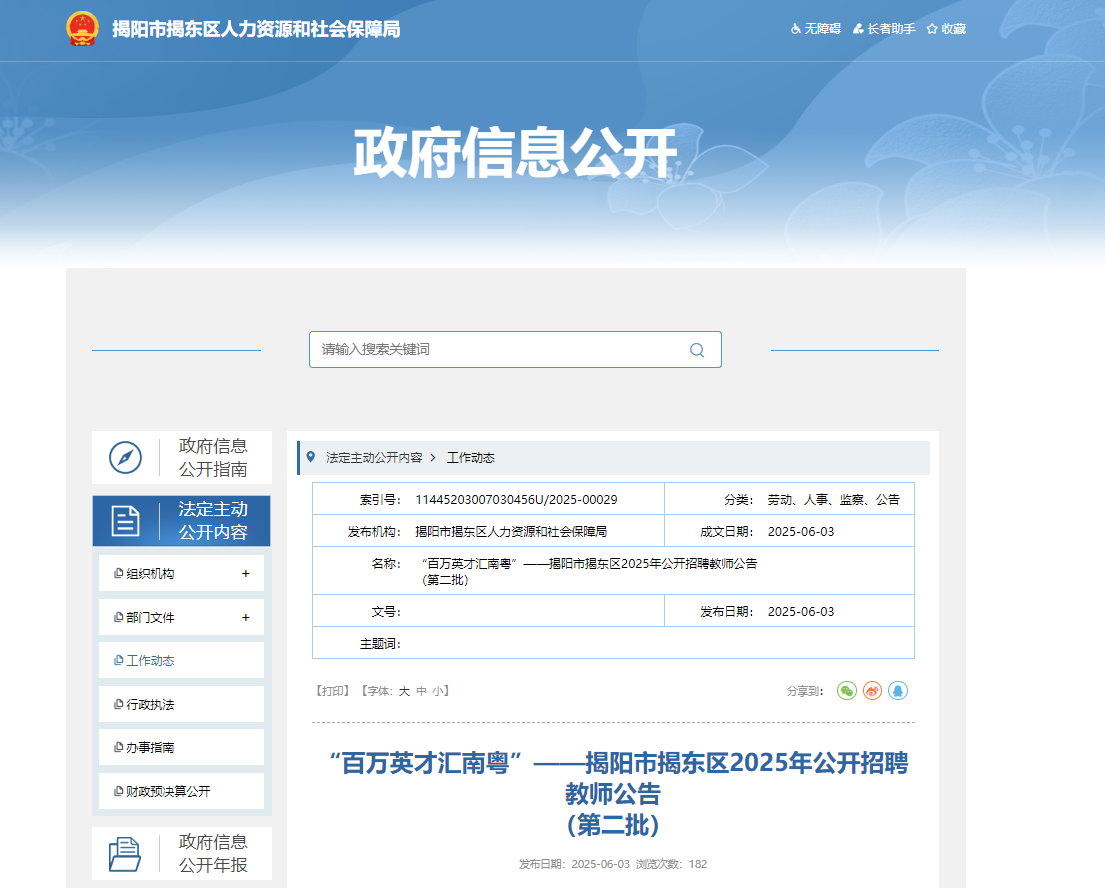
Task: Expand 组织机构 with plus sign
Action: tap(245, 574)
